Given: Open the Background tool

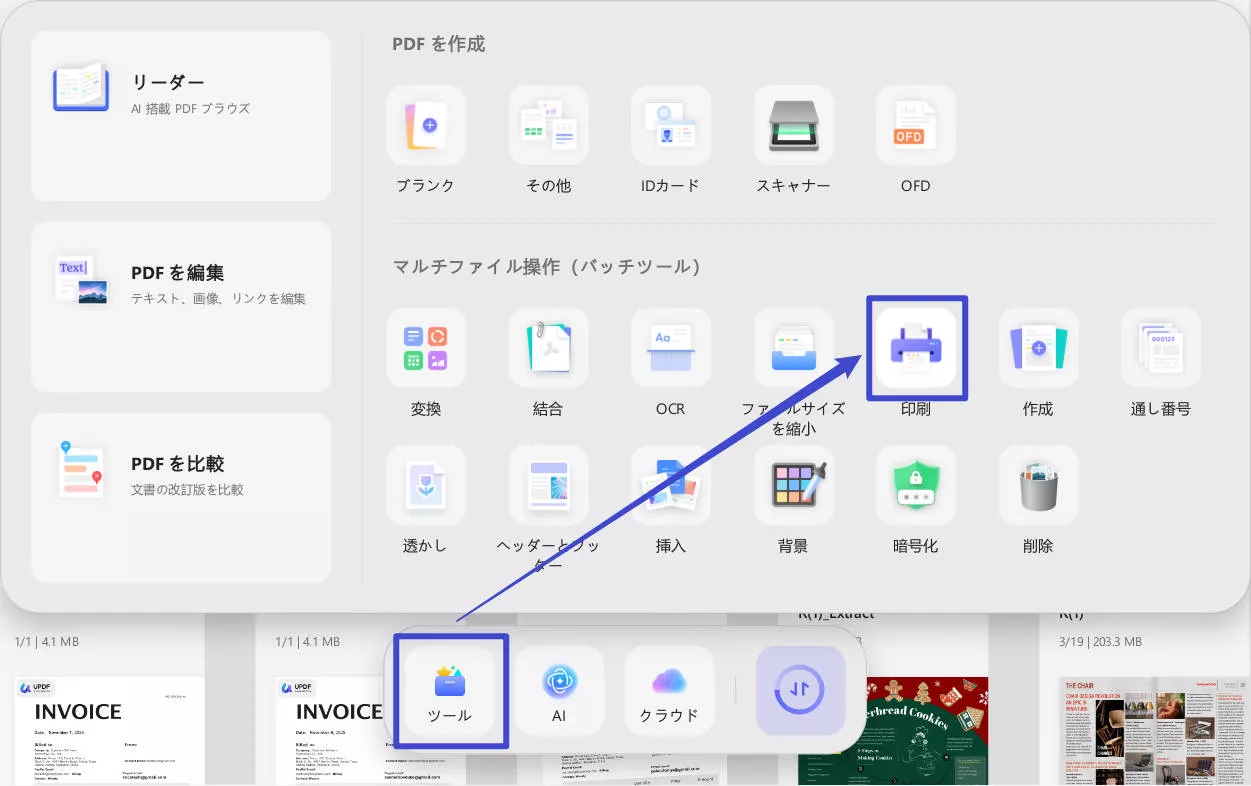Looking at the screenshot, I should coord(792,485).
